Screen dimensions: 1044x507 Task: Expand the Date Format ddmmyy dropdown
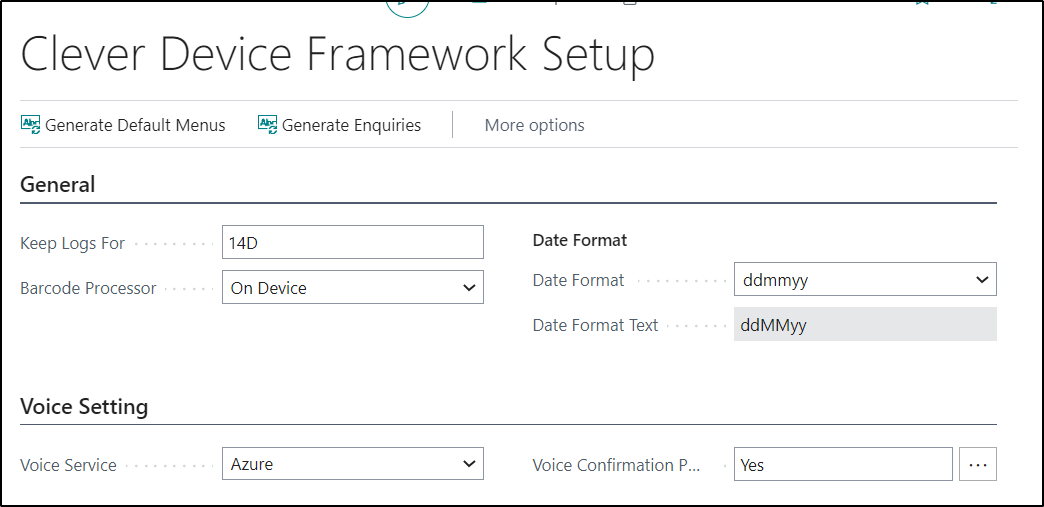coord(865,279)
